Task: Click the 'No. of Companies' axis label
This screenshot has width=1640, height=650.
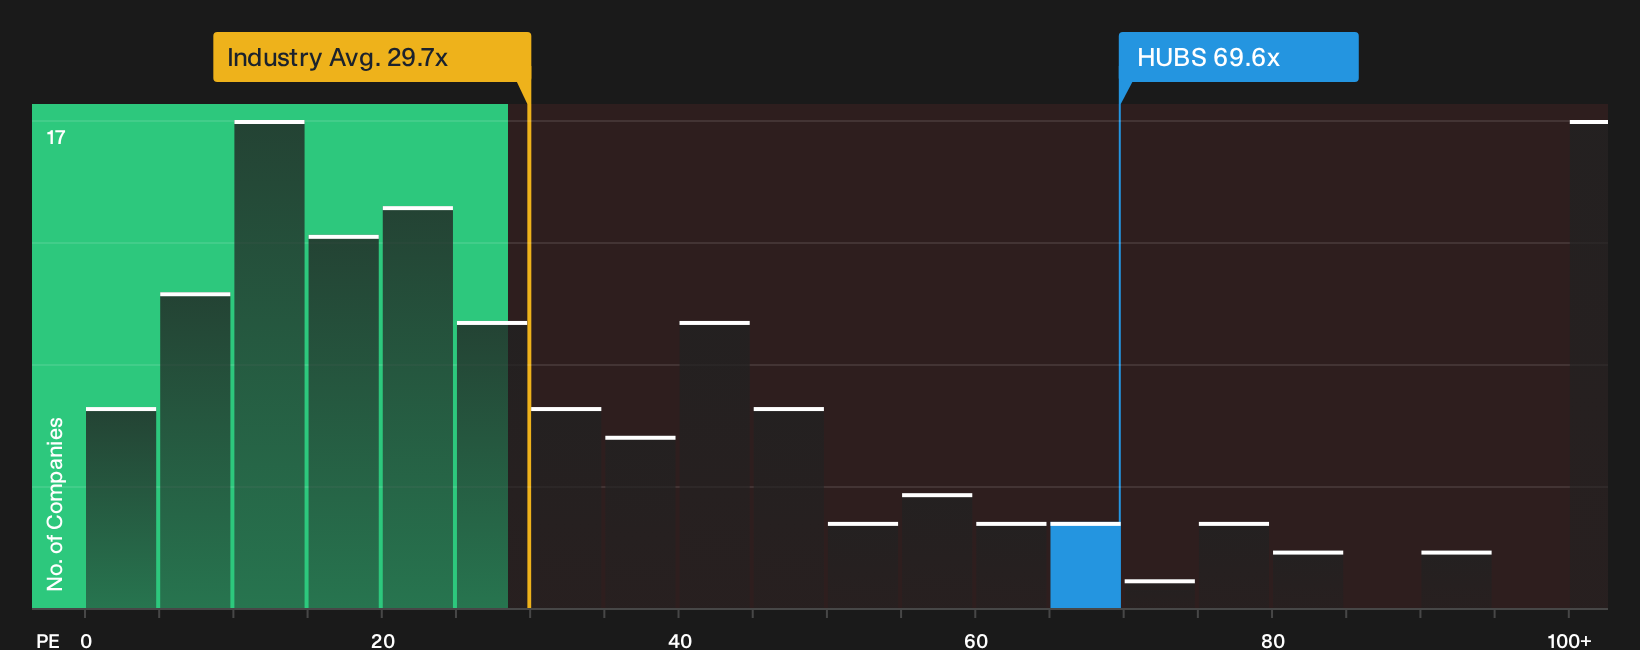Action: click(x=55, y=504)
